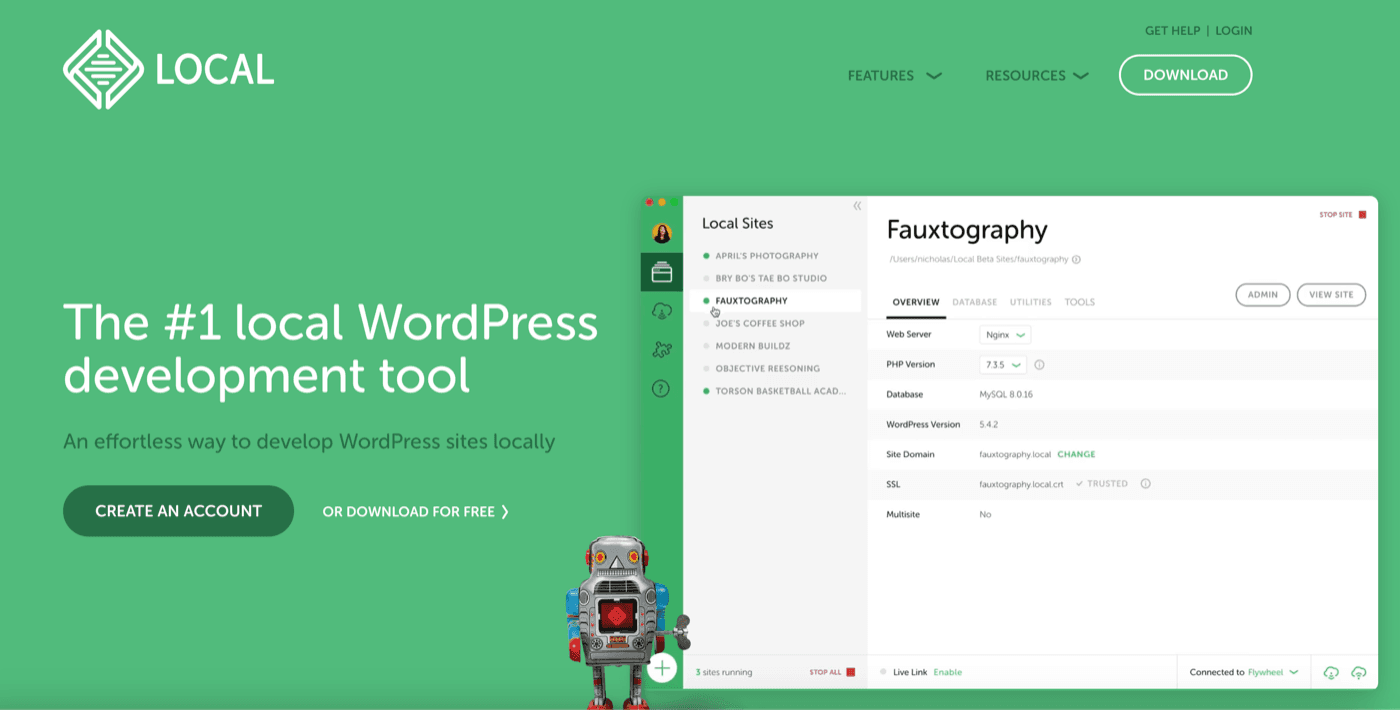Switch to the Database tab
This screenshot has height=710, width=1400.
click(974, 302)
